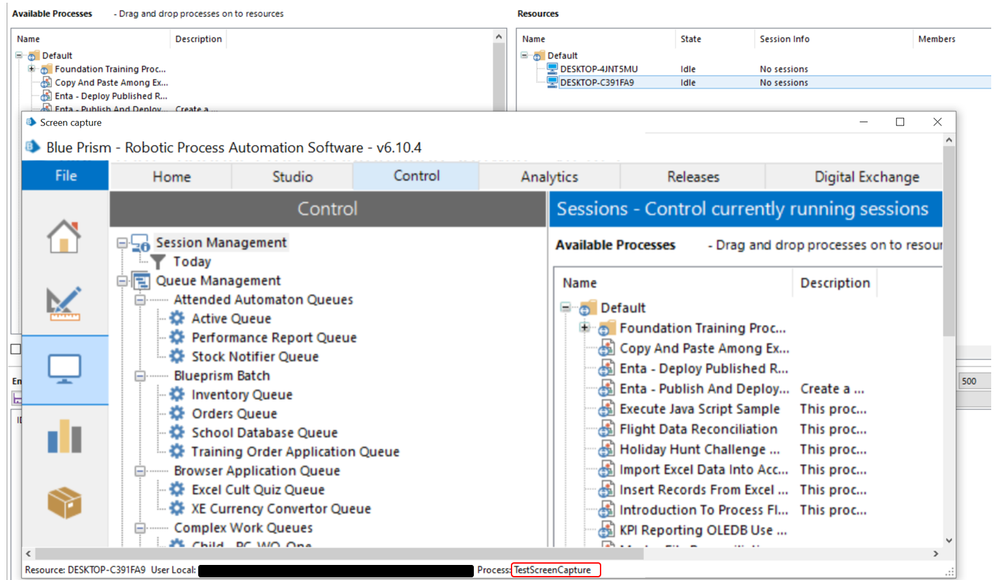This screenshot has width=999, height=580.
Task: Open the blue File menu
Action: pyautogui.click(x=65, y=176)
